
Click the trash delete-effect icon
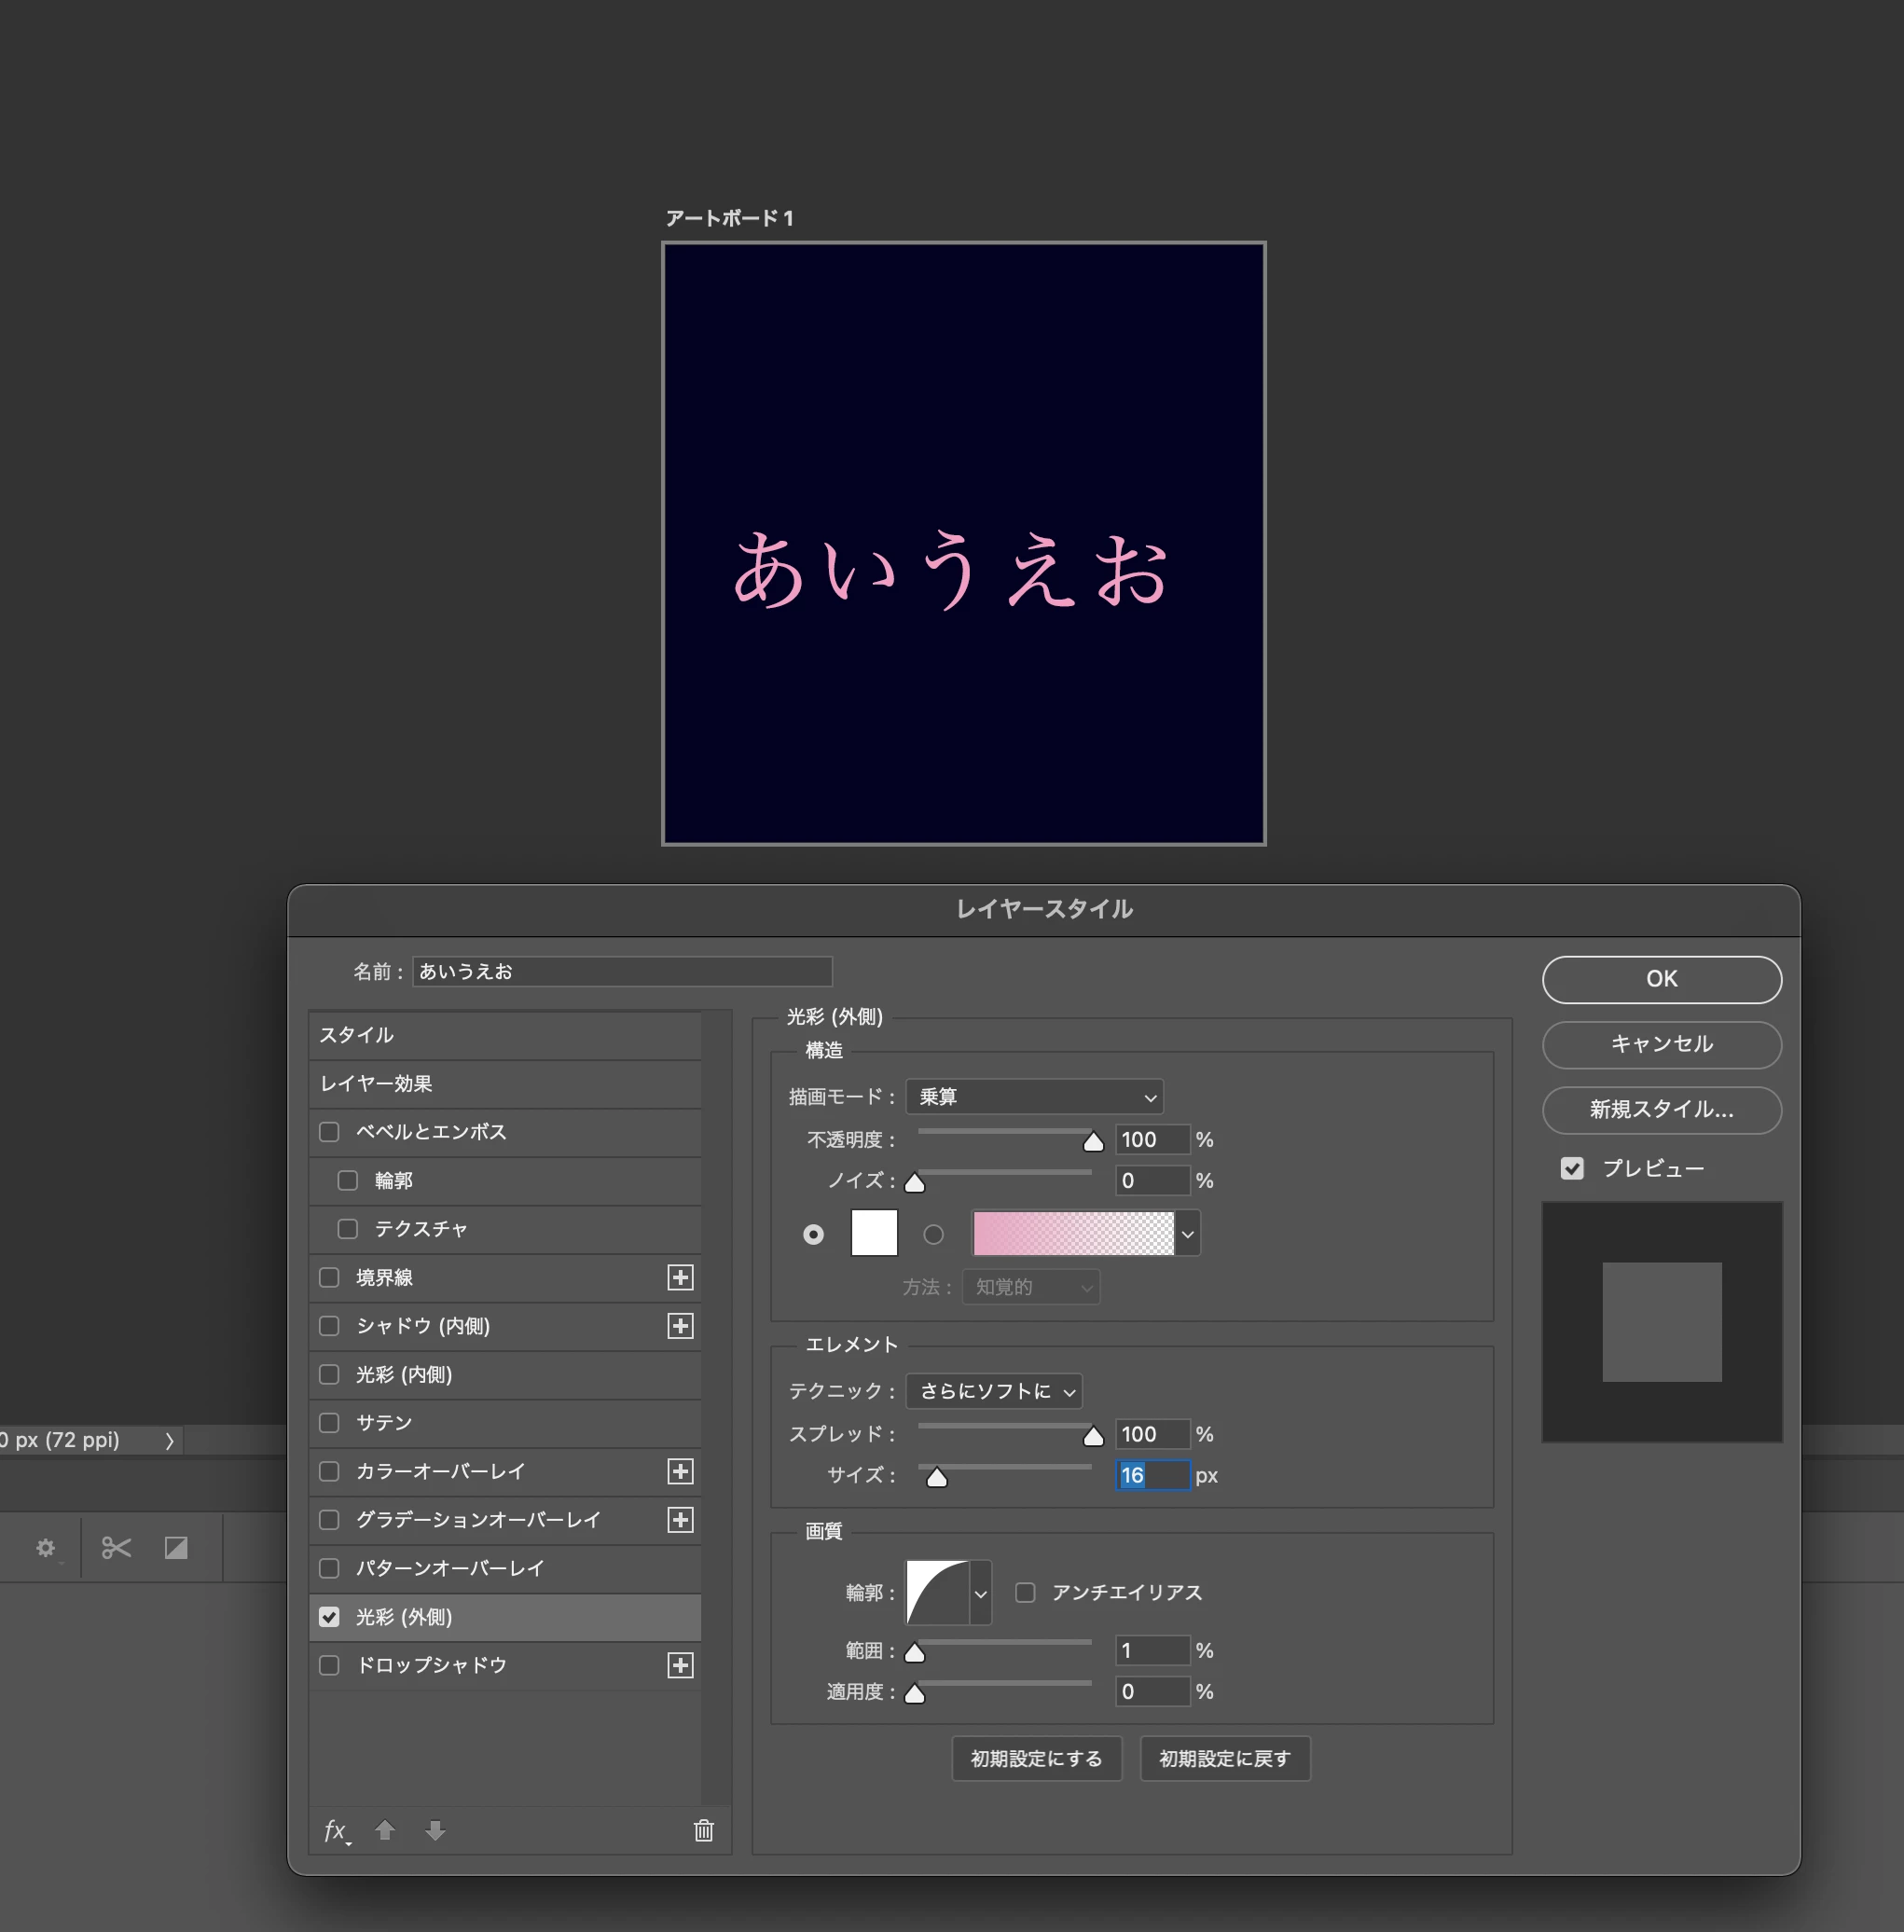(704, 1830)
